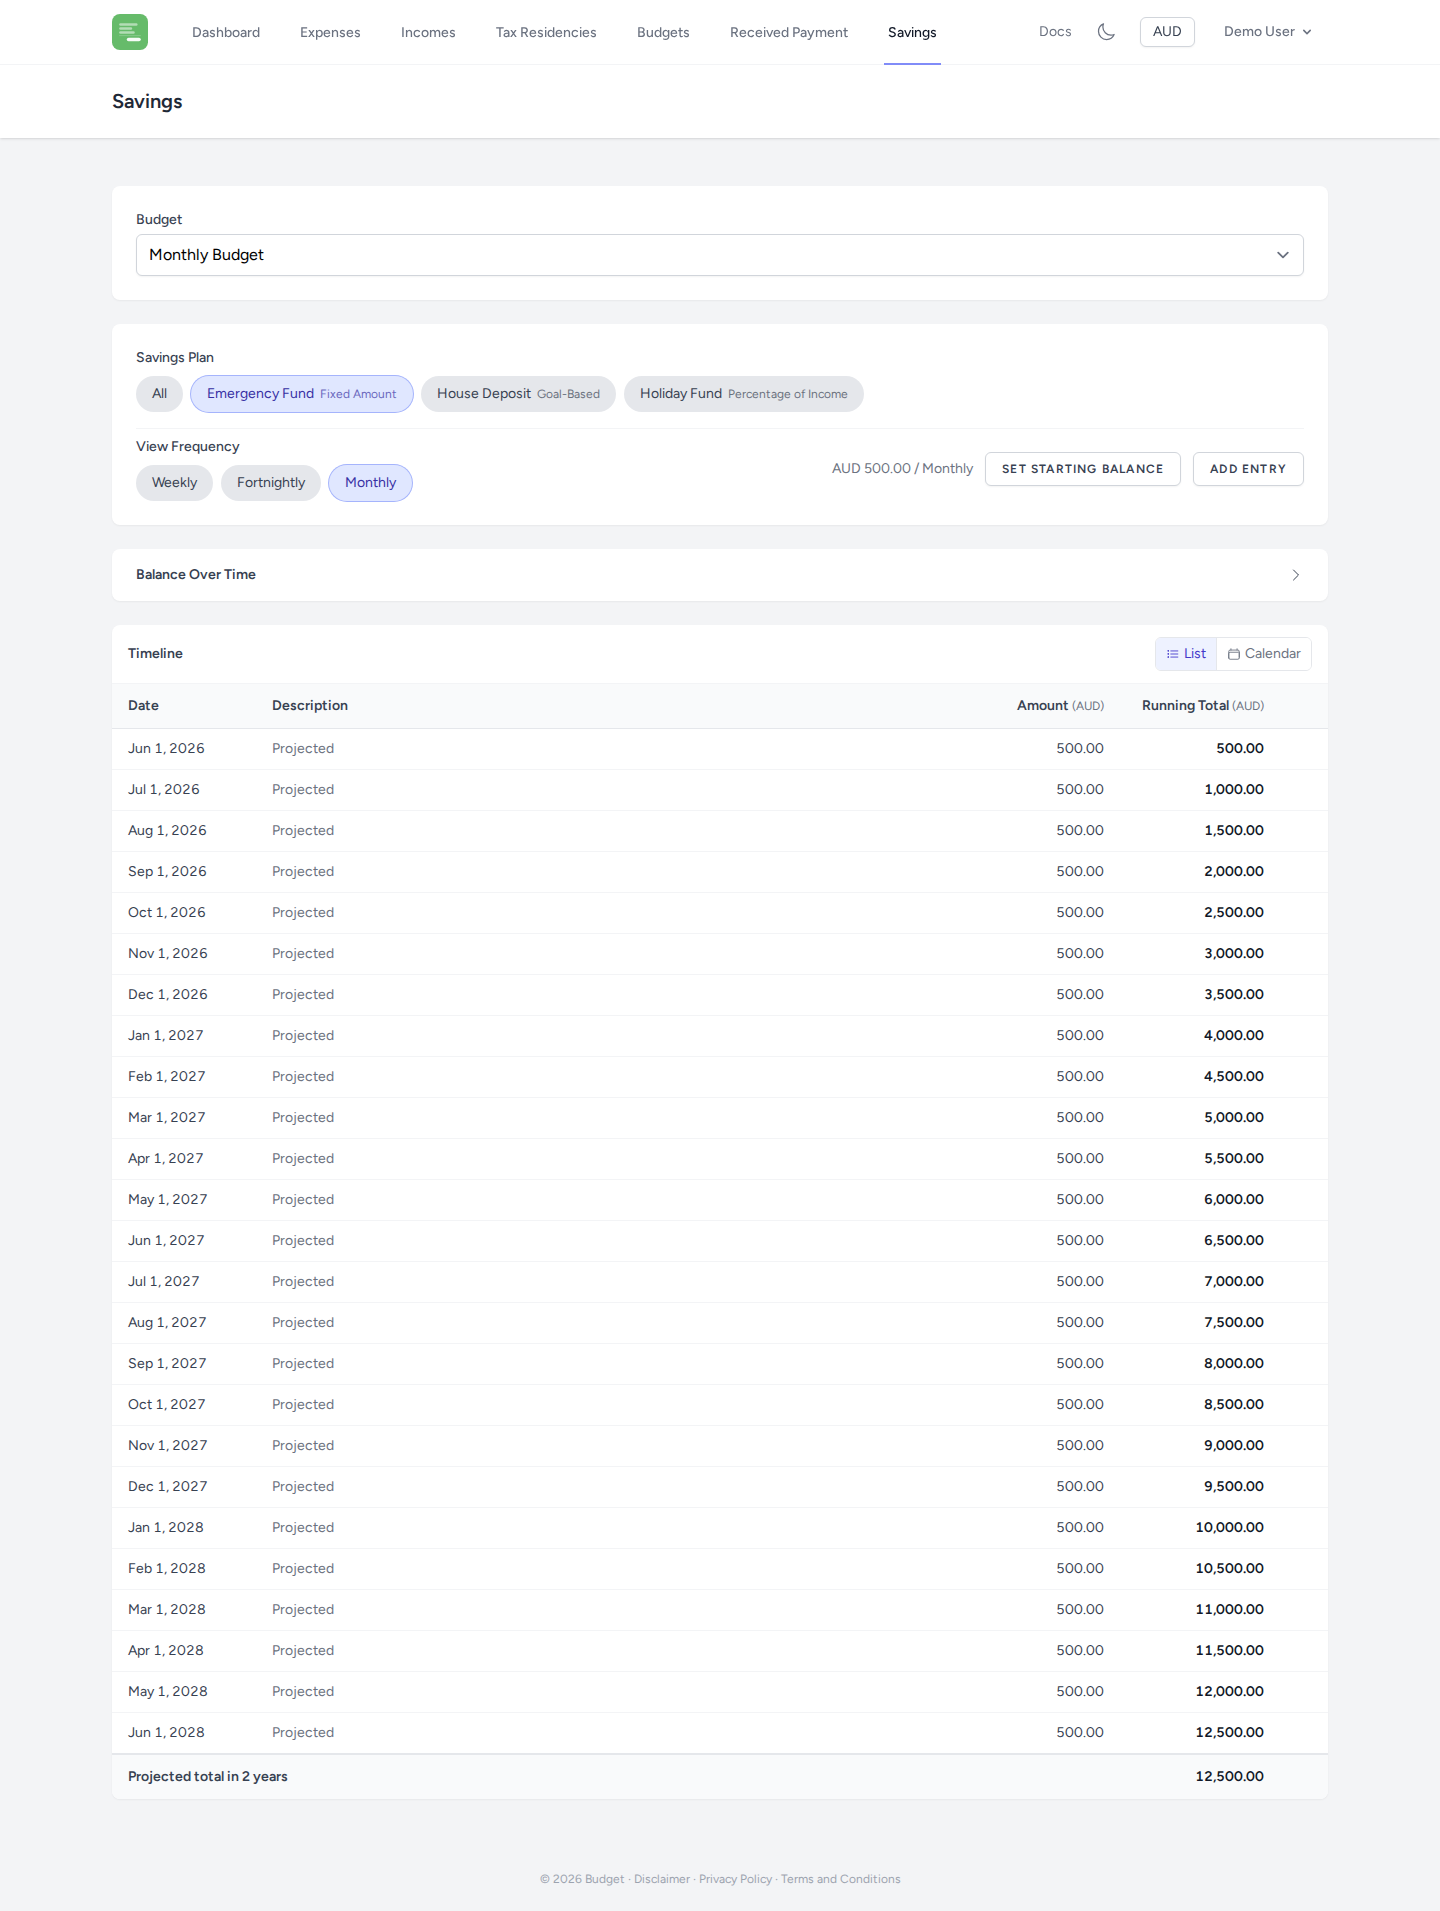Click the AUD currency button
The width and height of the screenshot is (1440, 1911).
1167,32
